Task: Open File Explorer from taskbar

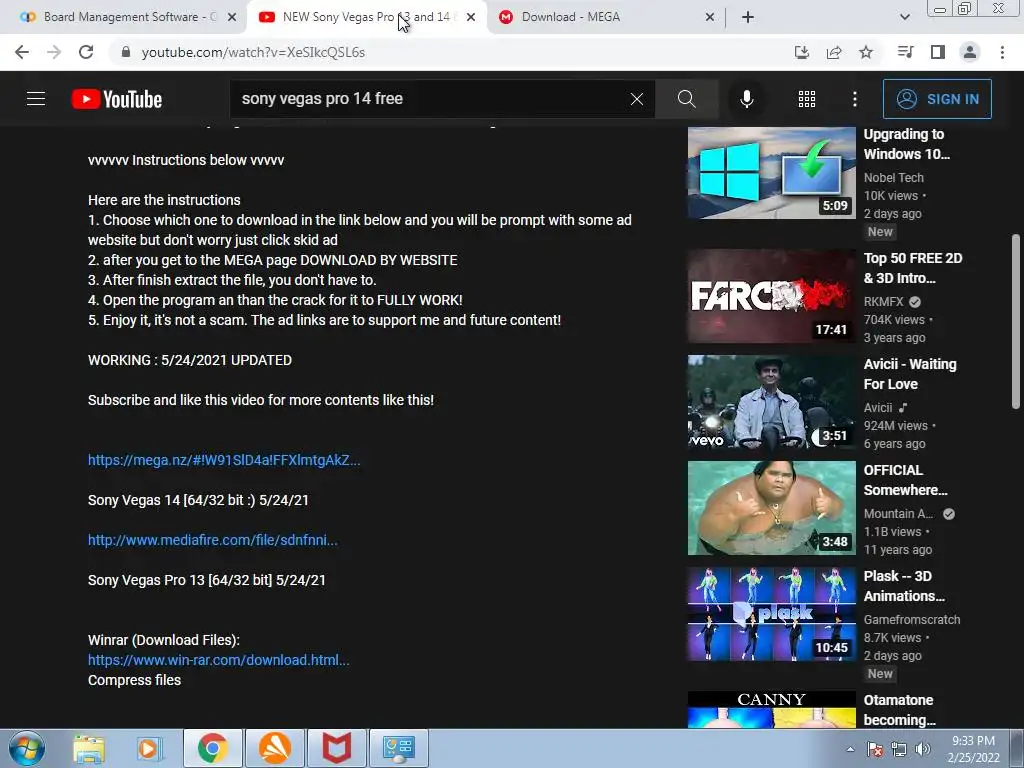Action: 89,748
